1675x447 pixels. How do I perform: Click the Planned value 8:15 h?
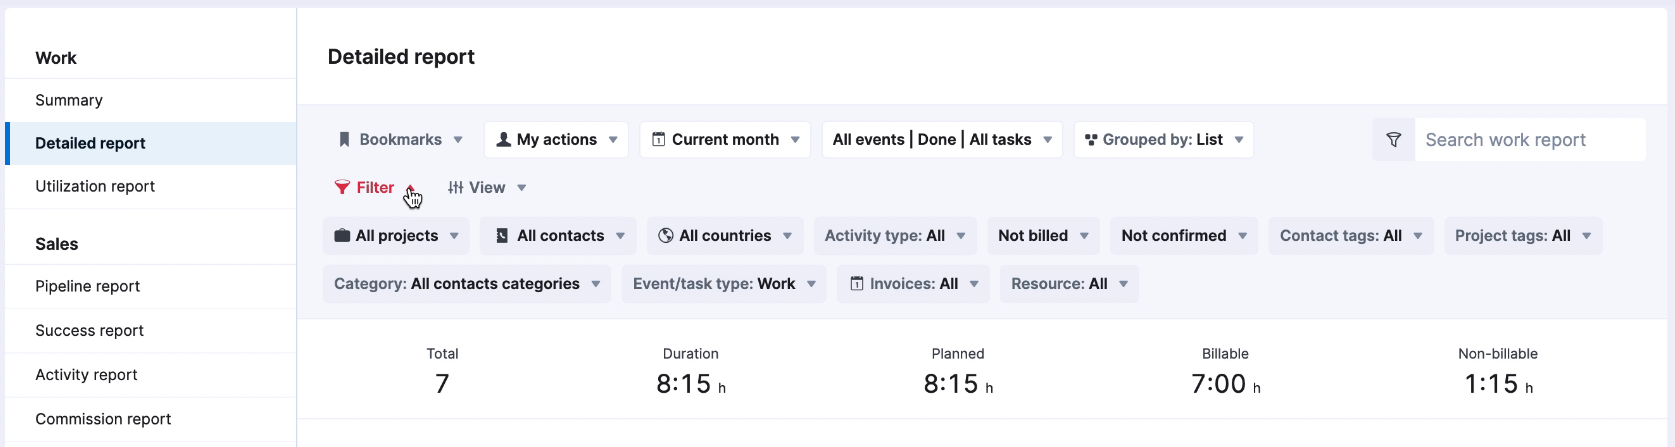(x=958, y=384)
